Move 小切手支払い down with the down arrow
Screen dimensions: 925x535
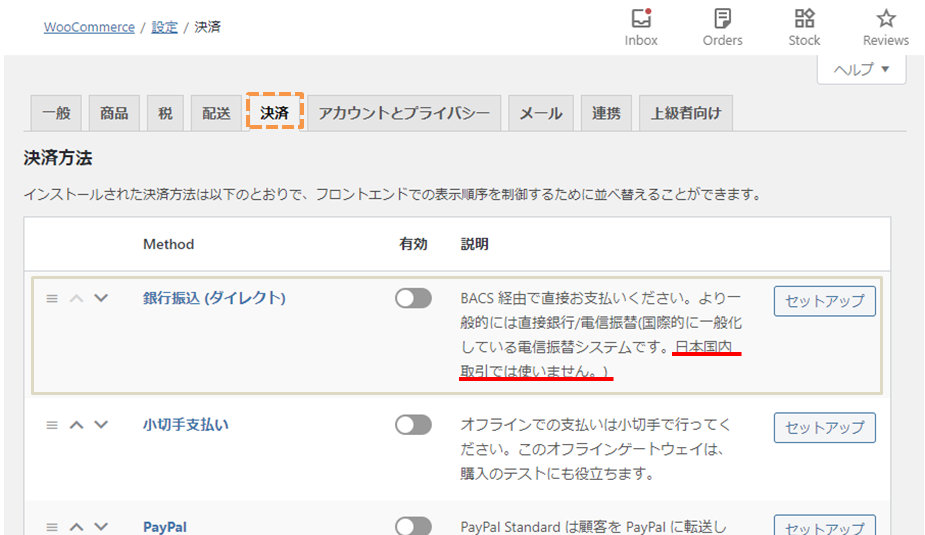101,425
